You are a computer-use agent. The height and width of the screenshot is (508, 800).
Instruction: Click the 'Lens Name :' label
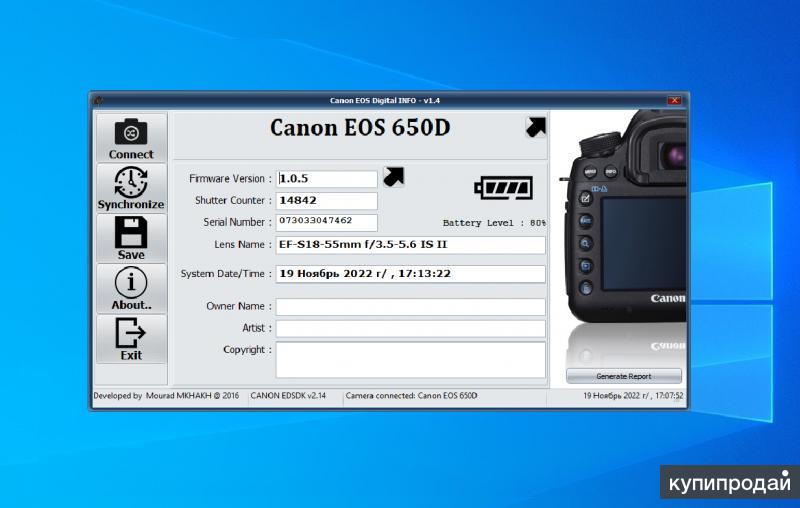[x=243, y=245]
